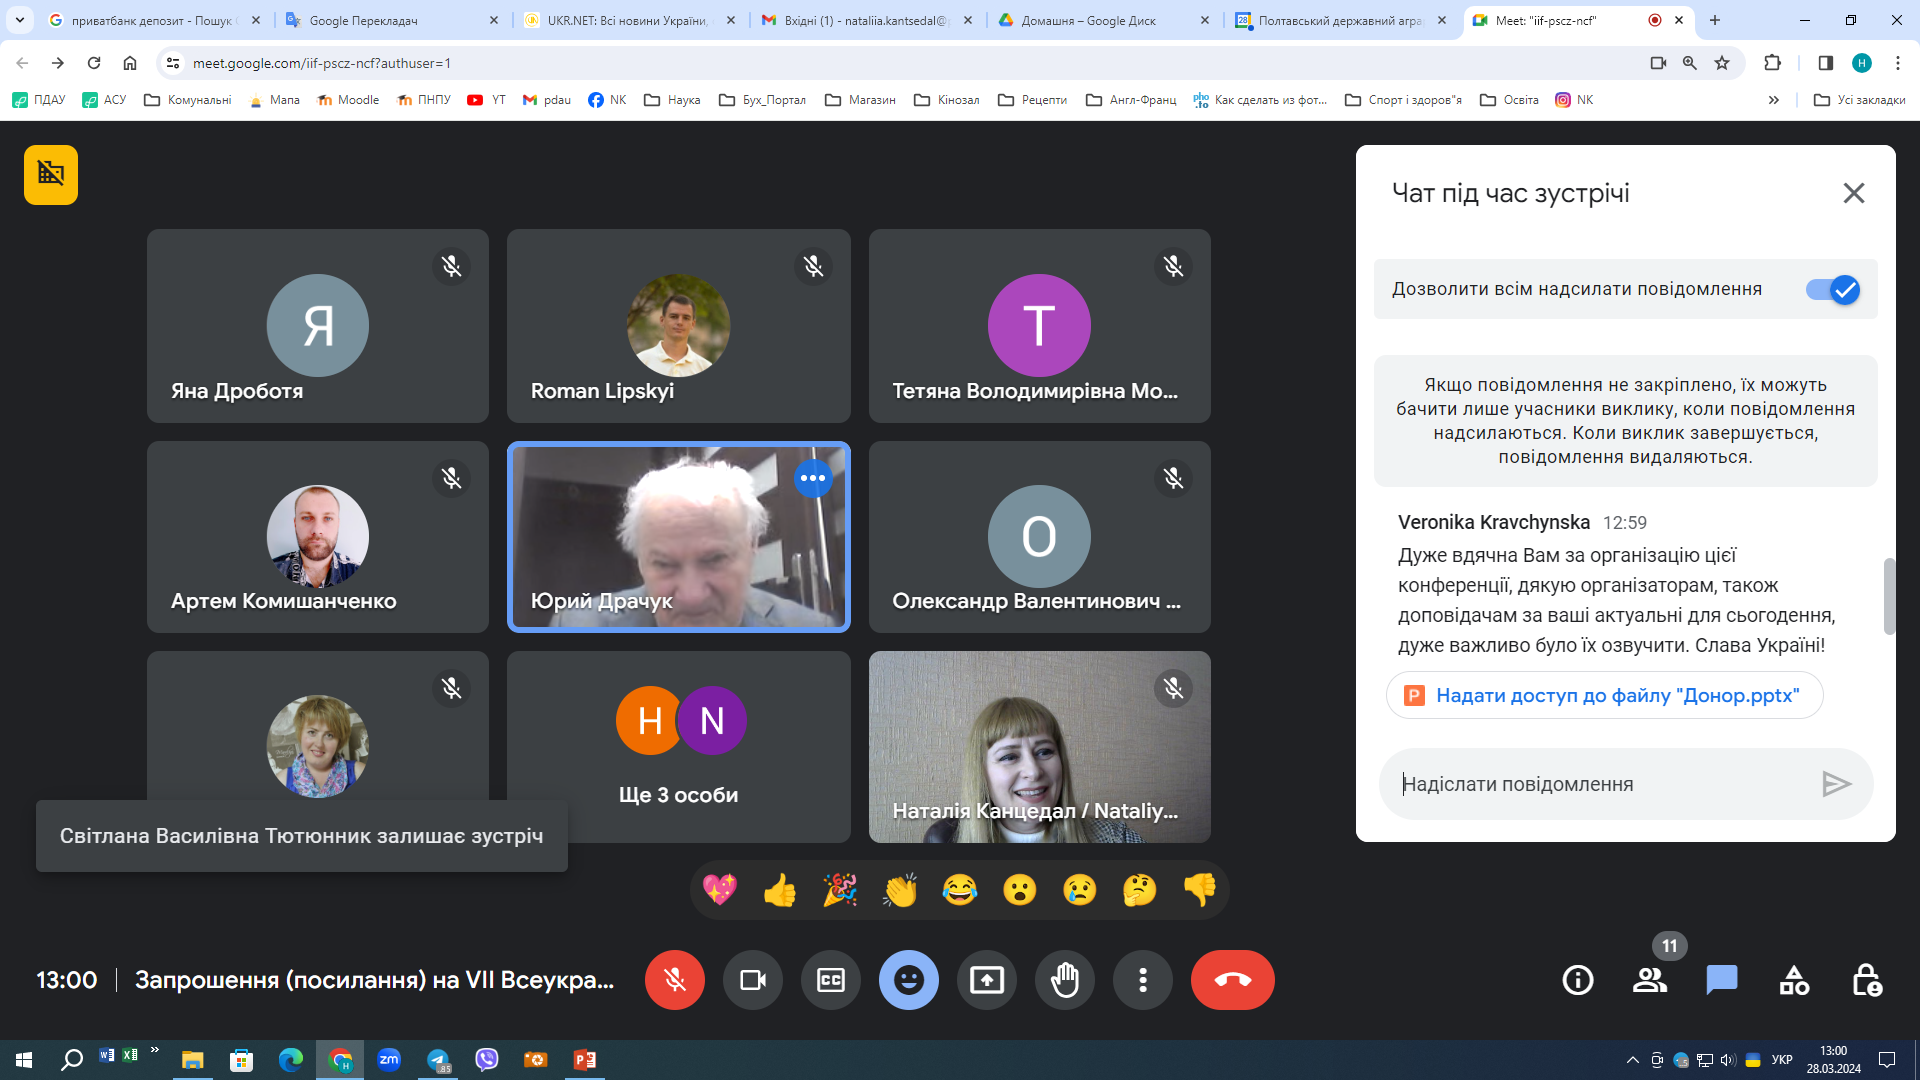Open the Наука bookmarks folder
The height and width of the screenshot is (1080, 1920).
pyautogui.click(x=672, y=100)
